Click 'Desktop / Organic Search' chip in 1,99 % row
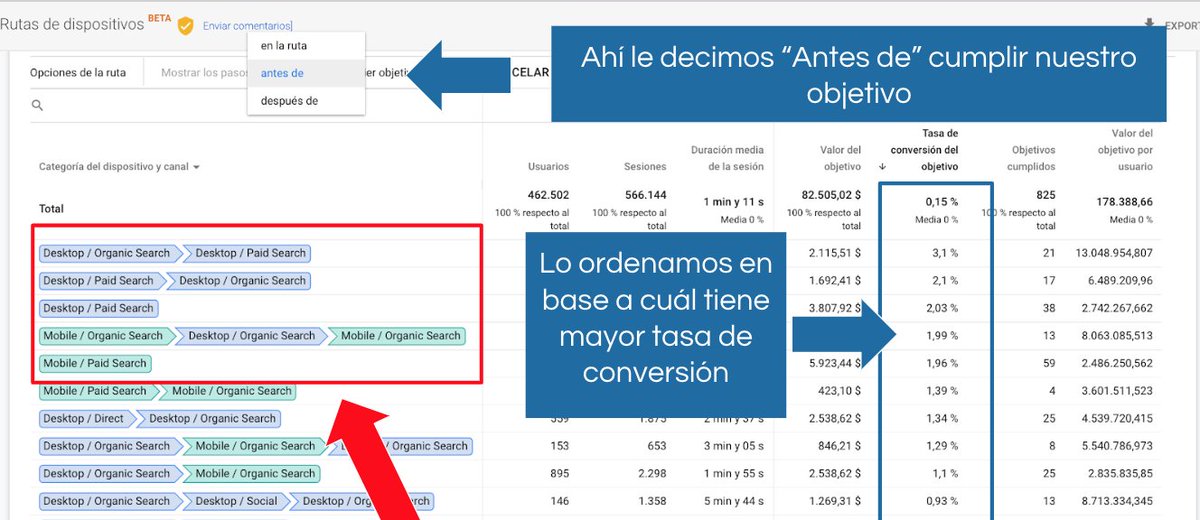The height and width of the screenshot is (520, 1200). (x=249, y=336)
